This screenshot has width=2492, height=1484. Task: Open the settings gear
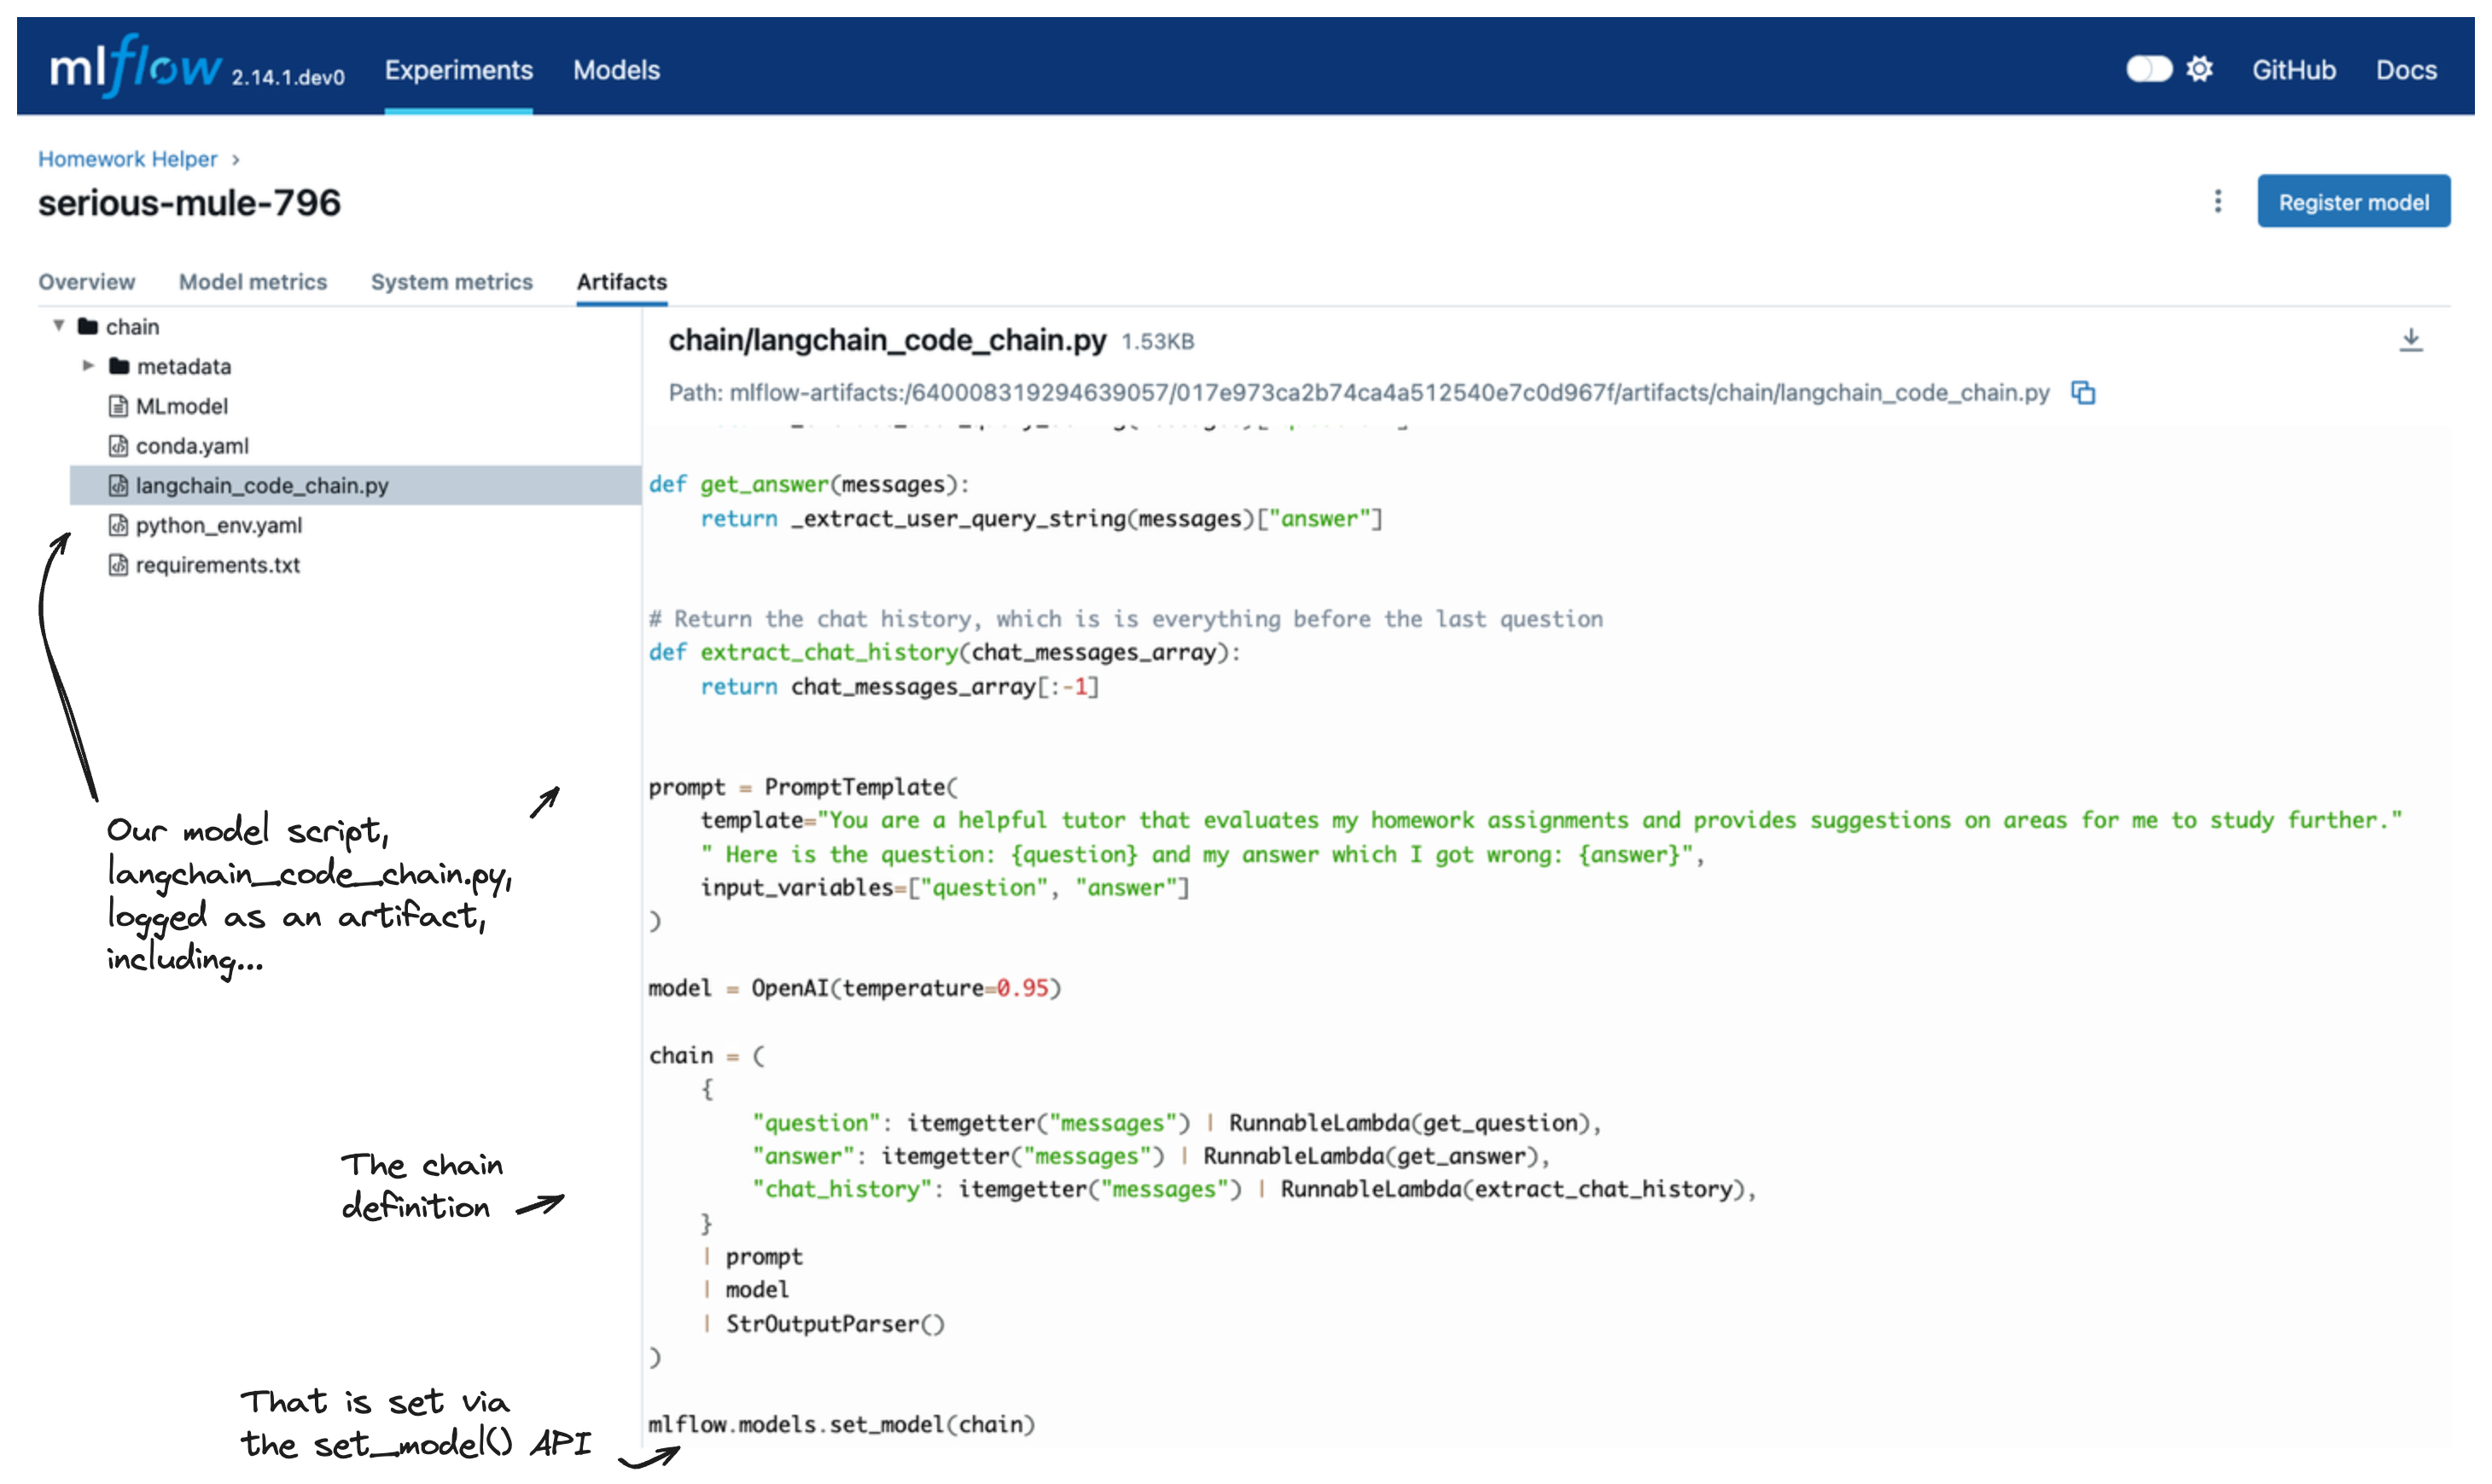[x=2200, y=68]
